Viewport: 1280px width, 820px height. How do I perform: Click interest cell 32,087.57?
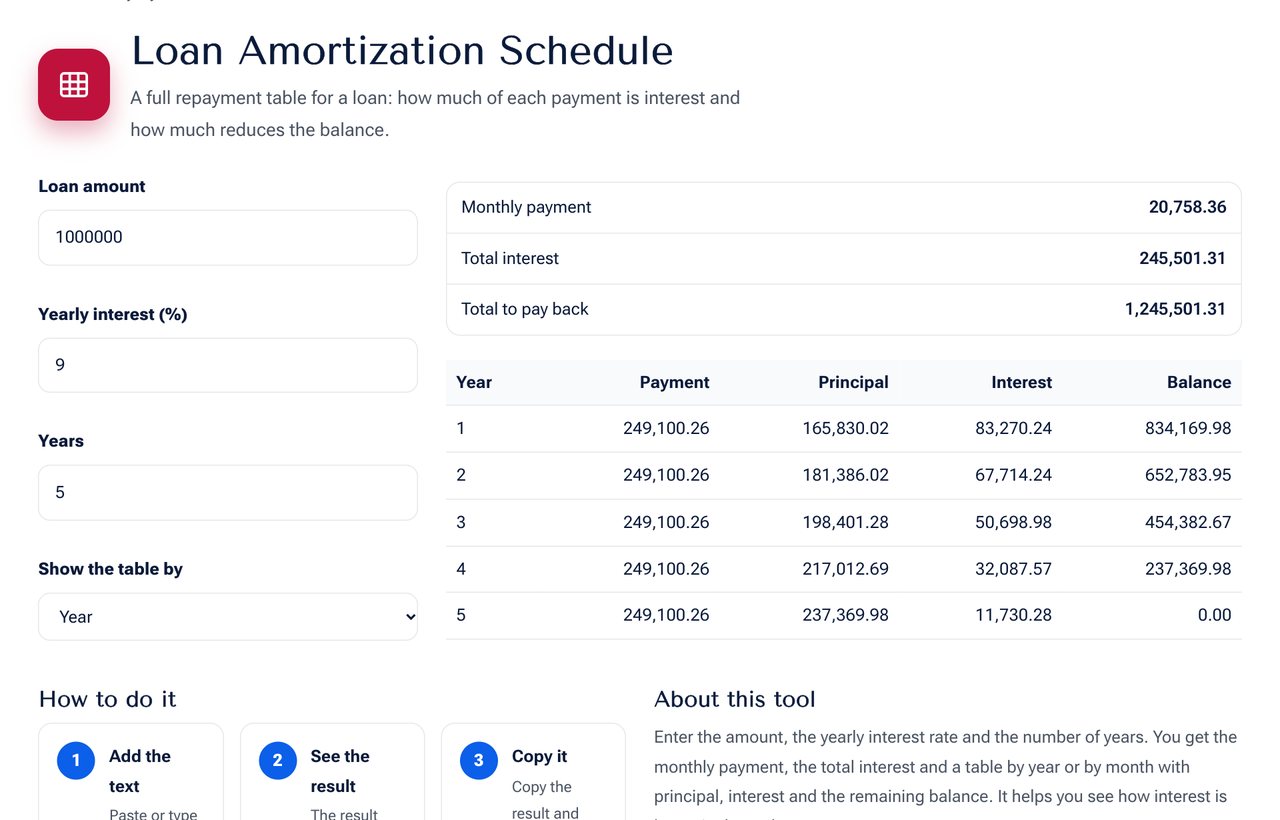[x=1013, y=569]
